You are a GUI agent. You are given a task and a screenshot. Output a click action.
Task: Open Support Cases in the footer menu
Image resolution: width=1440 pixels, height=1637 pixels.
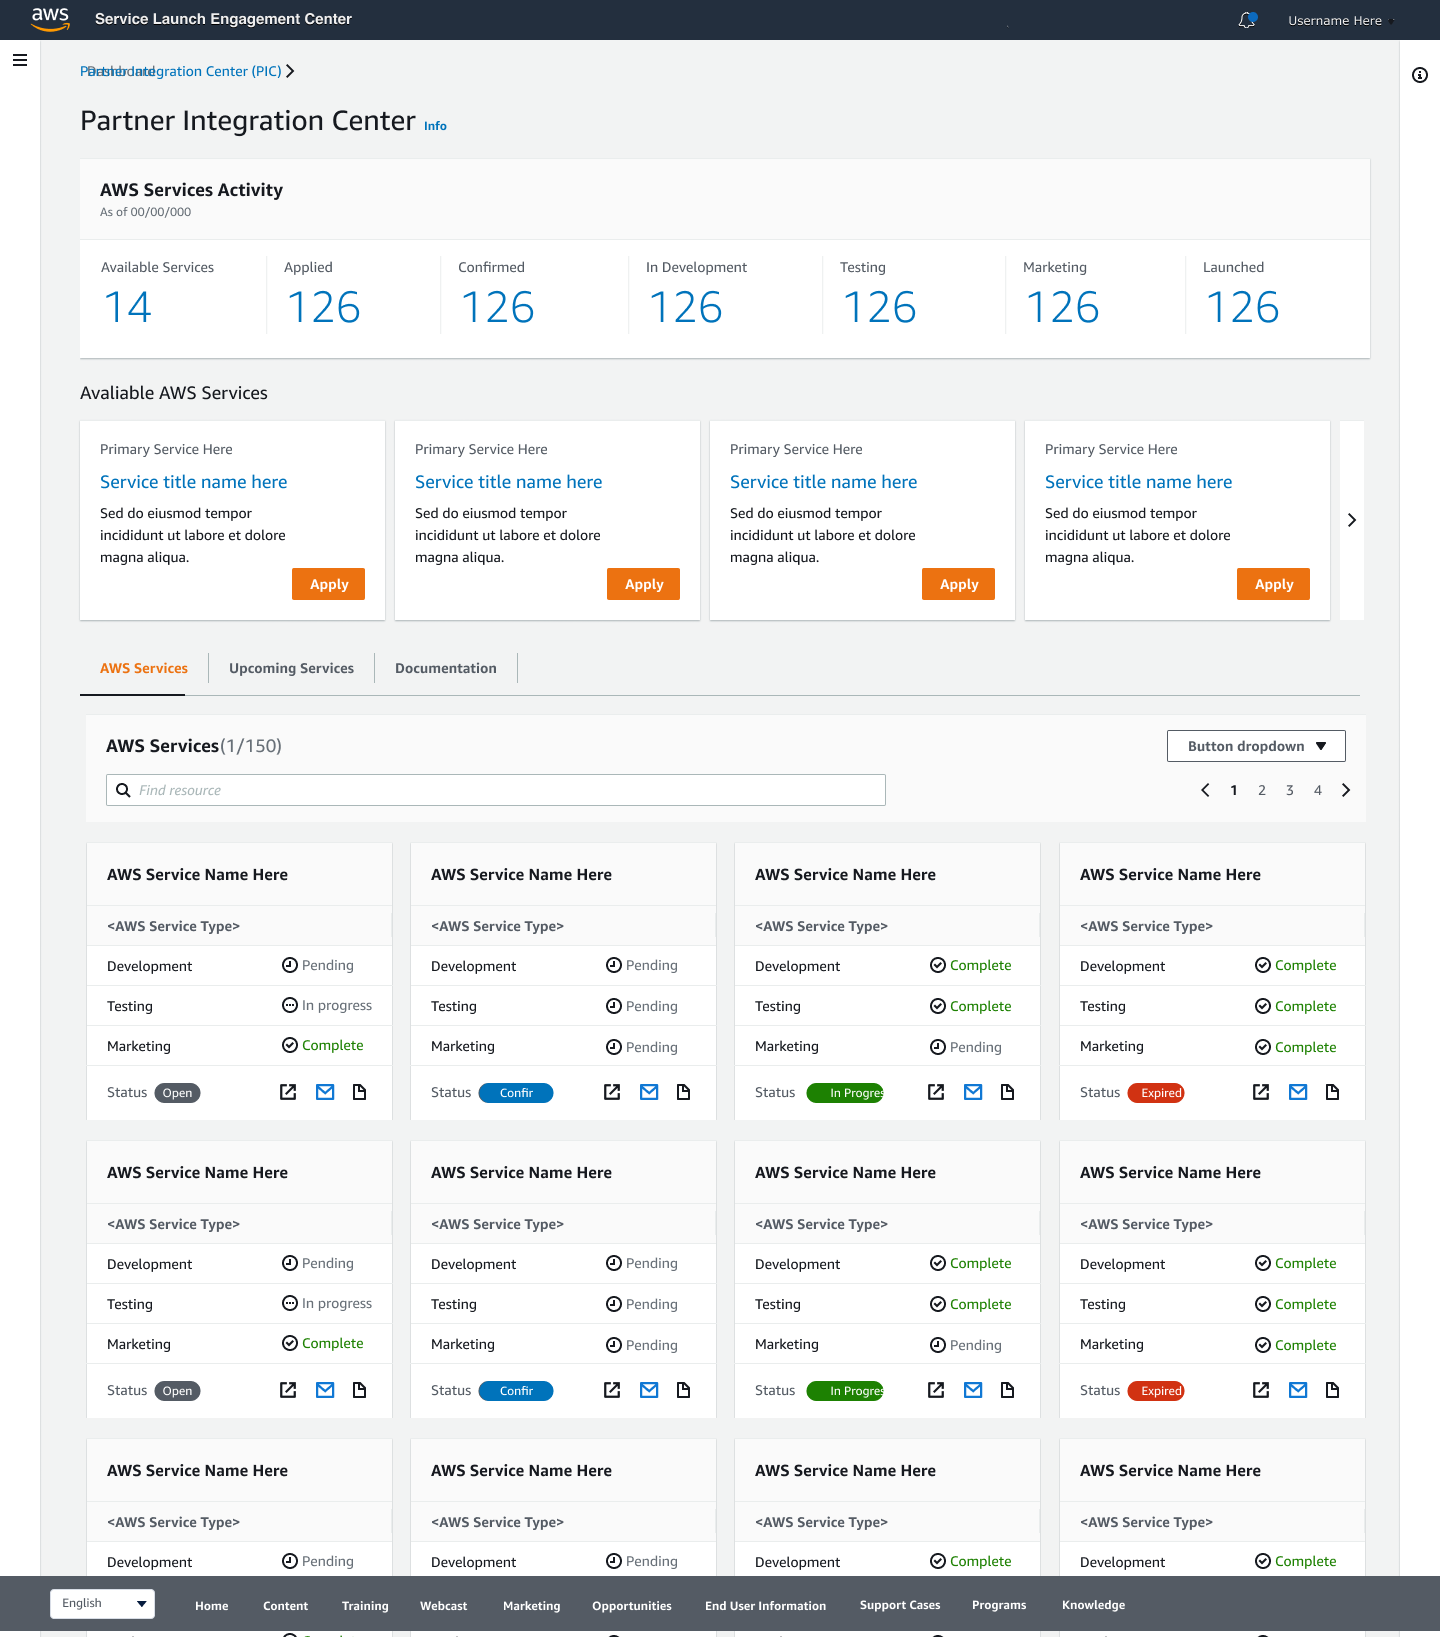point(900,1605)
